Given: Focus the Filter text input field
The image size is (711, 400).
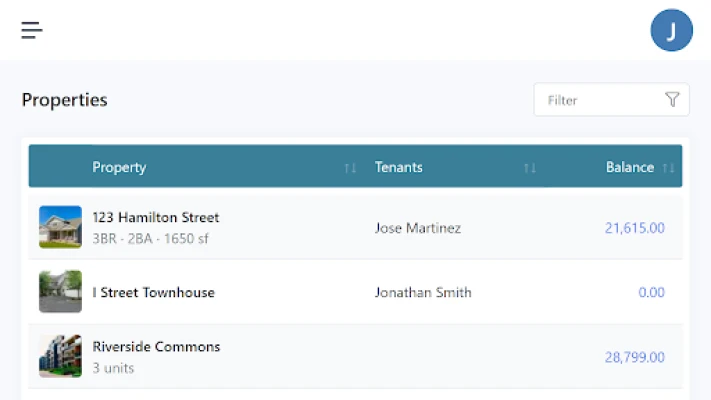Looking at the screenshot, I should [x=600, y=100].
